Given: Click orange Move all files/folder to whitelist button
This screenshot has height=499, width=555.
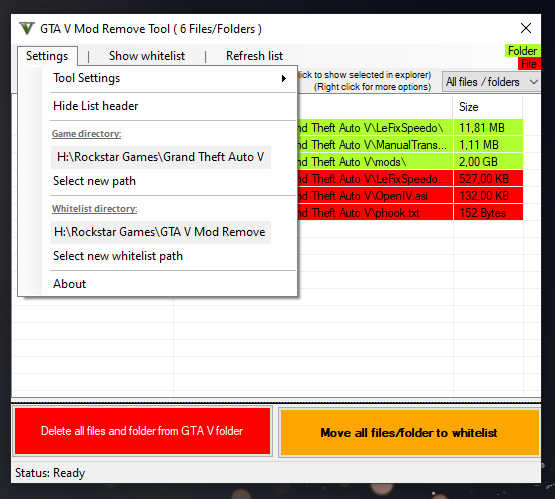Looking at the screenshot, I should pos(409,432).
